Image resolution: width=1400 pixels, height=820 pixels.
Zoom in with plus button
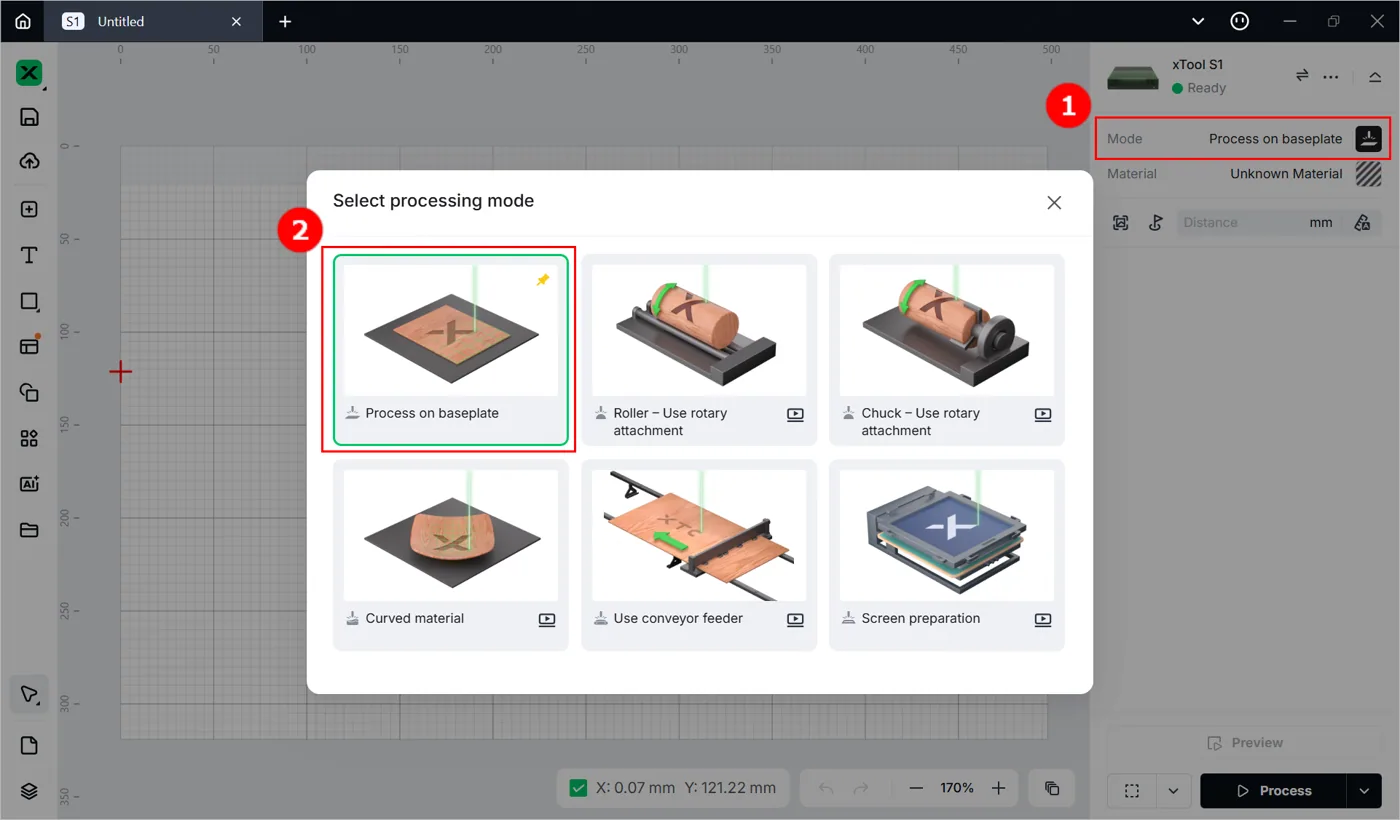point(998,788)
